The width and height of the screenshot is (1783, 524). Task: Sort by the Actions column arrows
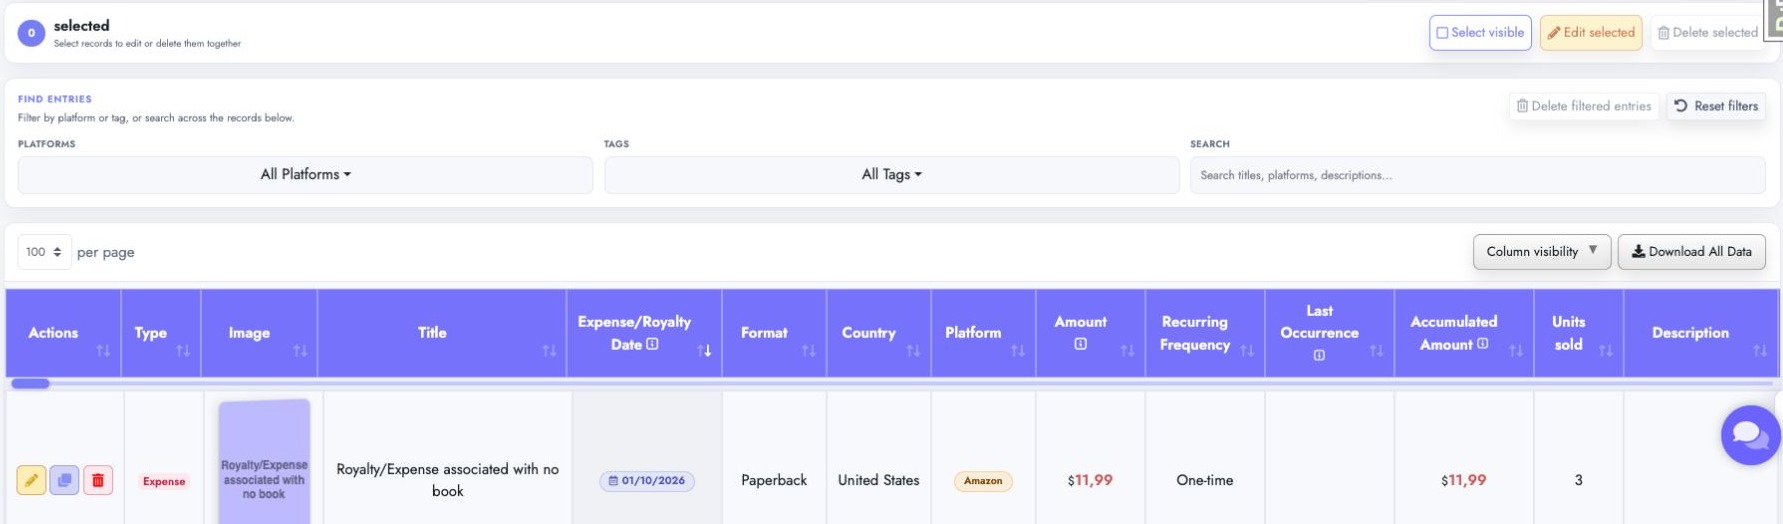tap(103, 351)
